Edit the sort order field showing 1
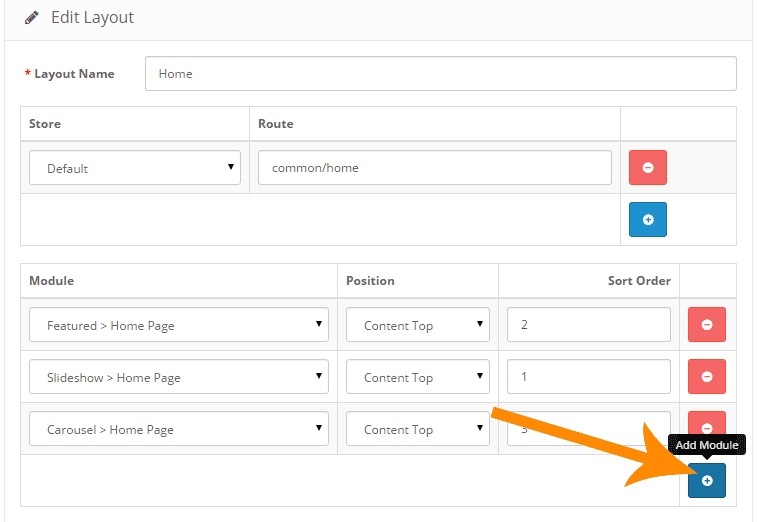The image size is (759, 522). pos(589,376)
